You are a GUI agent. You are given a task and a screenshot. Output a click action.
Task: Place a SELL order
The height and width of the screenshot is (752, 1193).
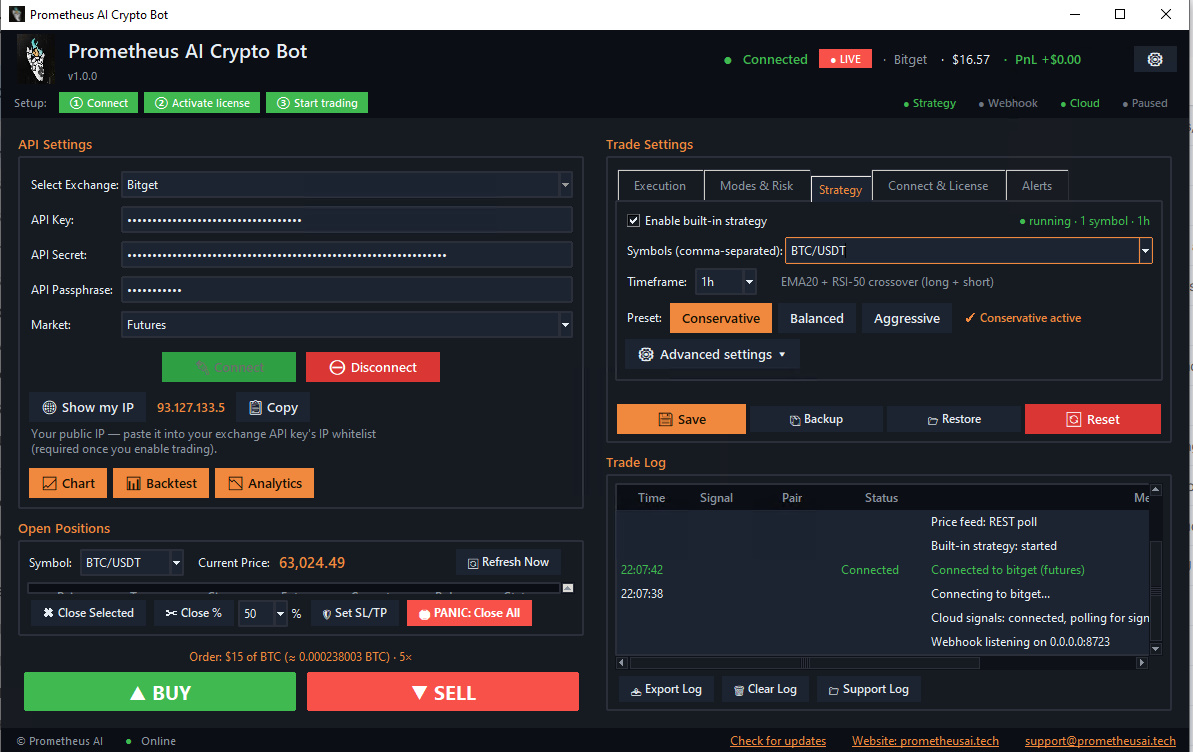tap(443, 692)
